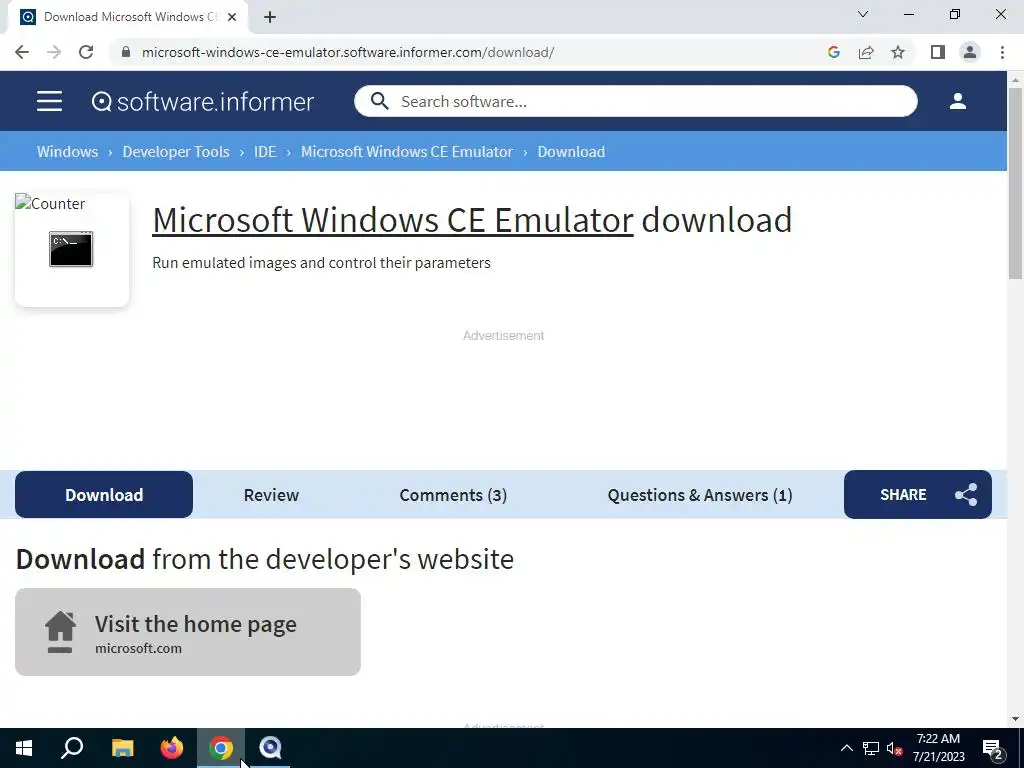
Task: Select the Download tab
Action: (x=104, y=494)
